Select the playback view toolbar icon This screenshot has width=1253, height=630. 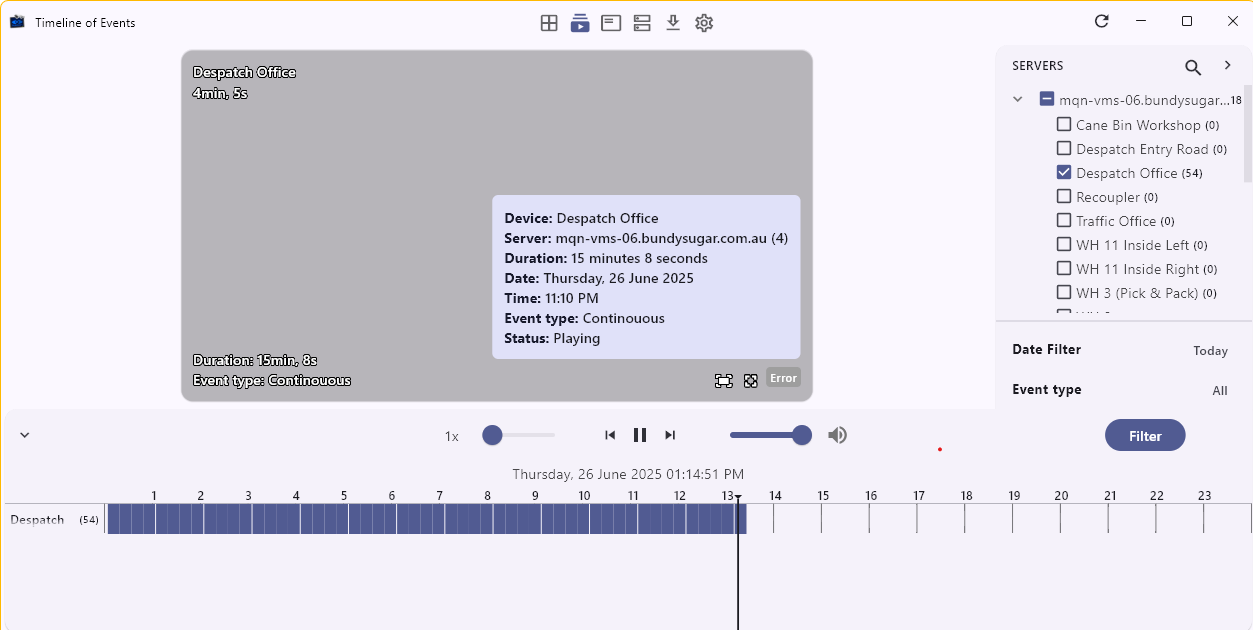click(x=580, y=23)
